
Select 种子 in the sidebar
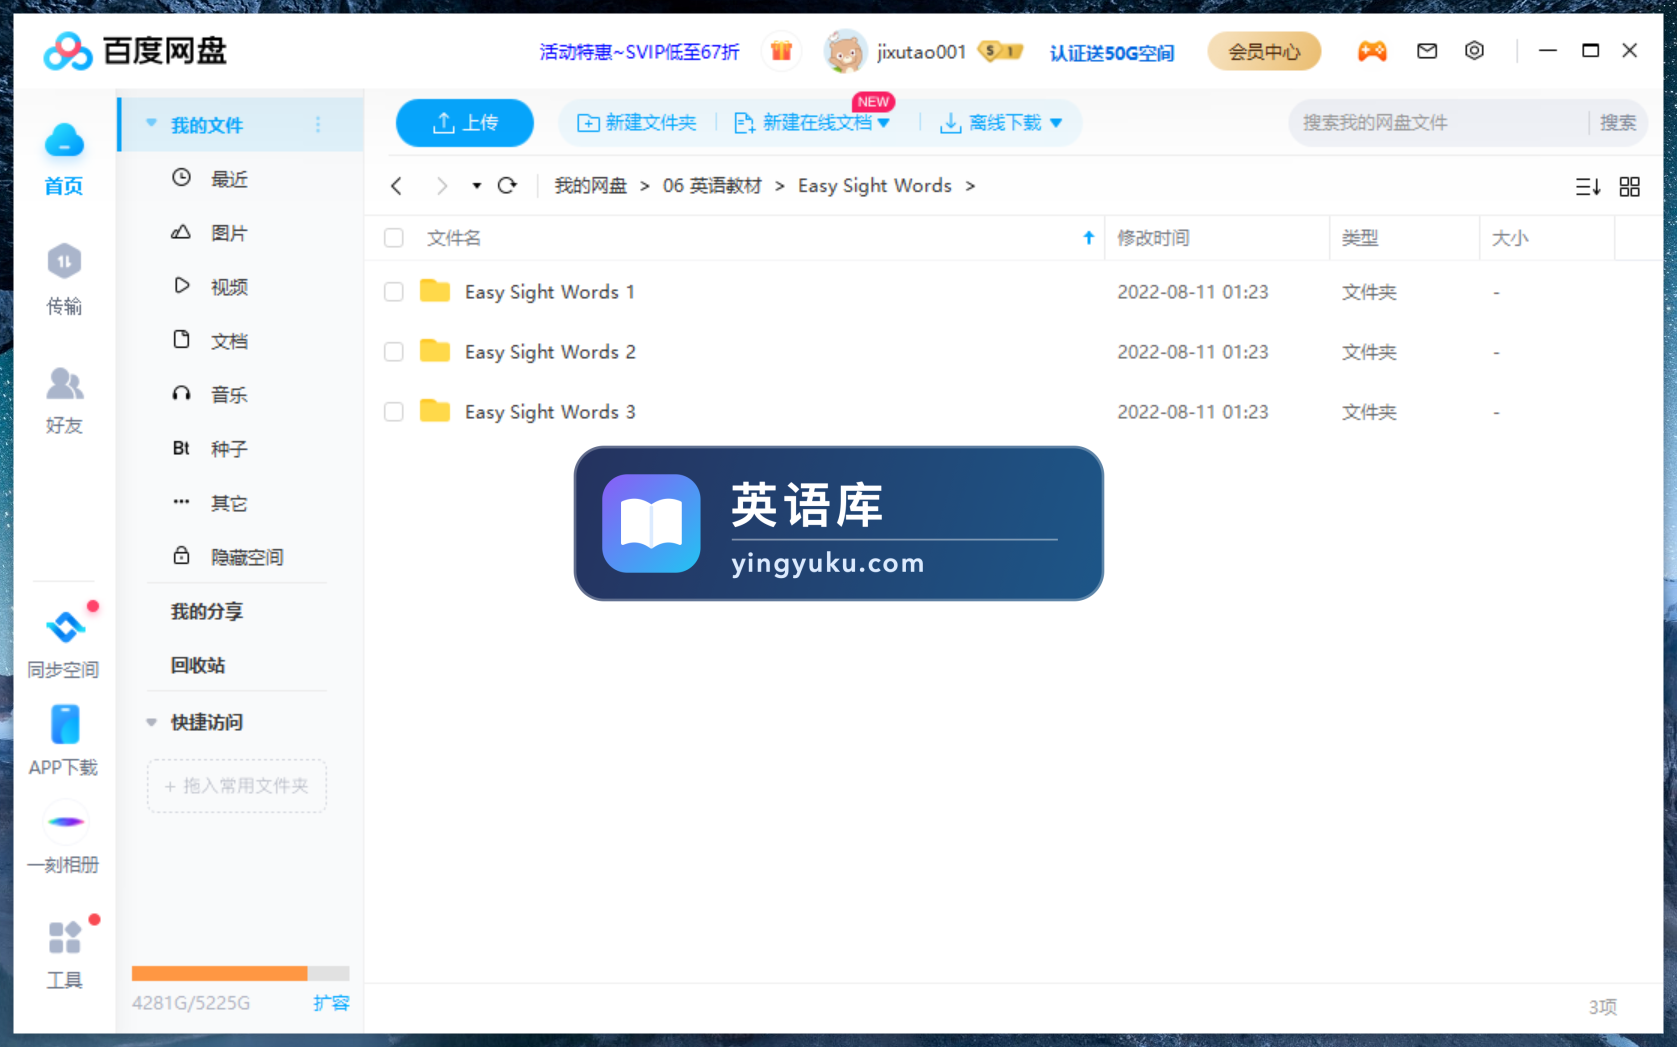[229, 449]
